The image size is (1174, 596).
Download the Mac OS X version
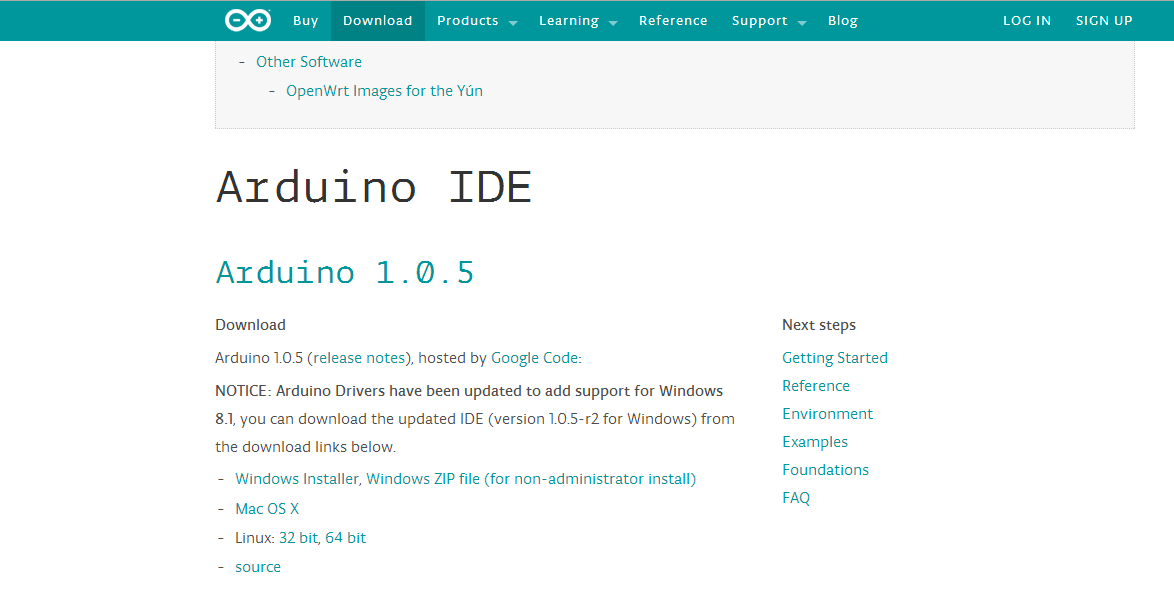tap(267, 509)
